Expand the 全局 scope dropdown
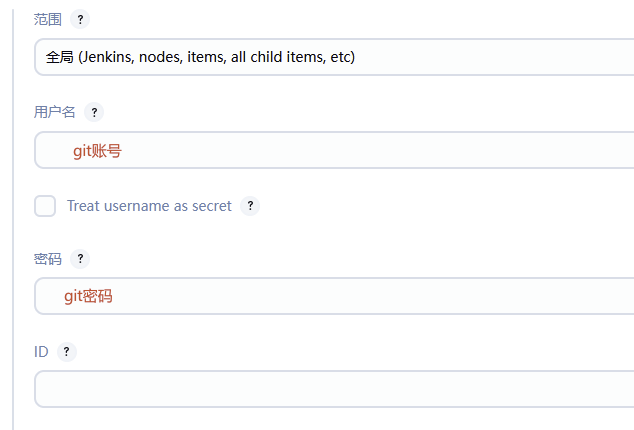The image size is (634, 430). pos(334,57)
